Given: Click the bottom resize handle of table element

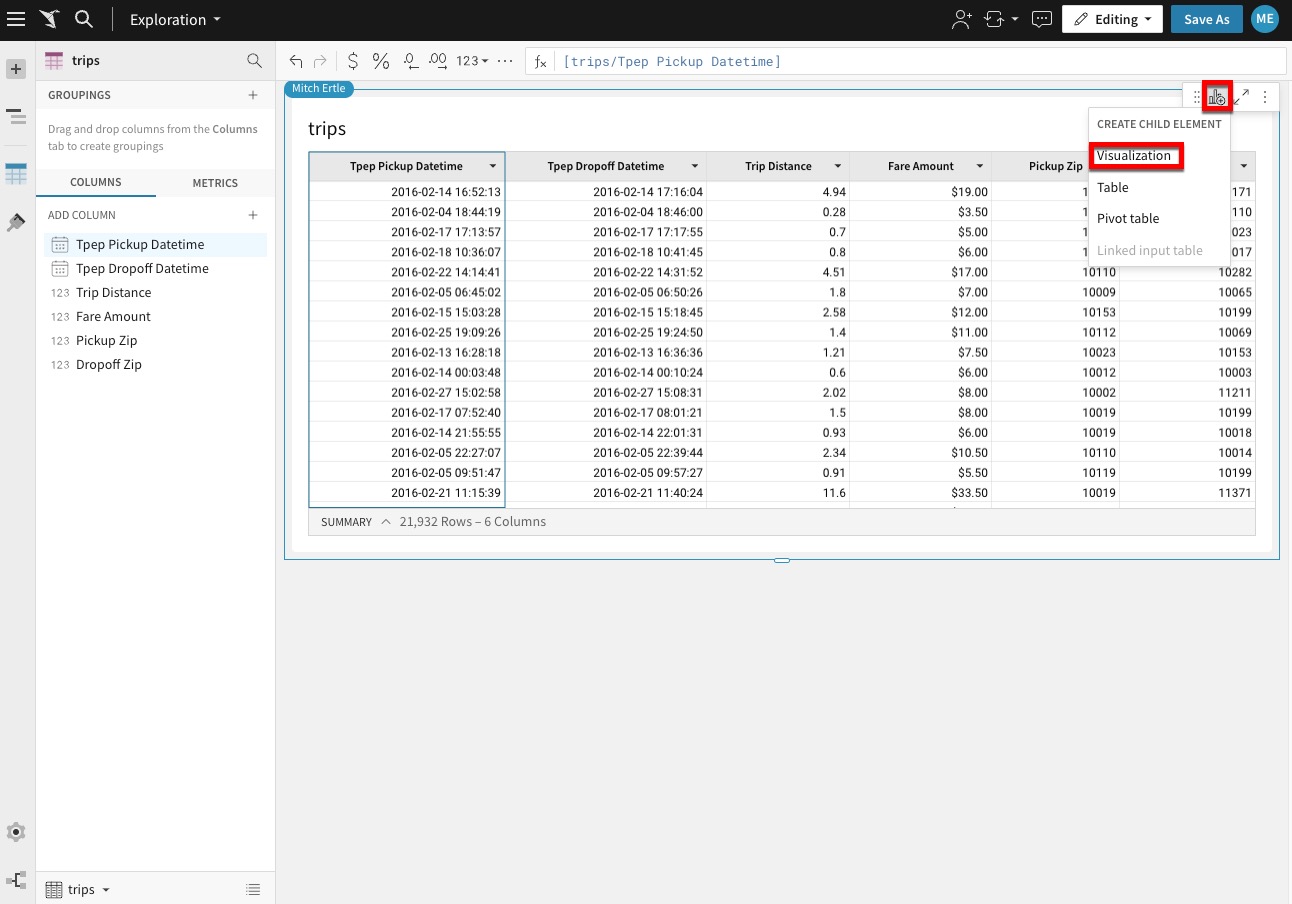Looking at the screenshot, I should (x=782, y=560).
